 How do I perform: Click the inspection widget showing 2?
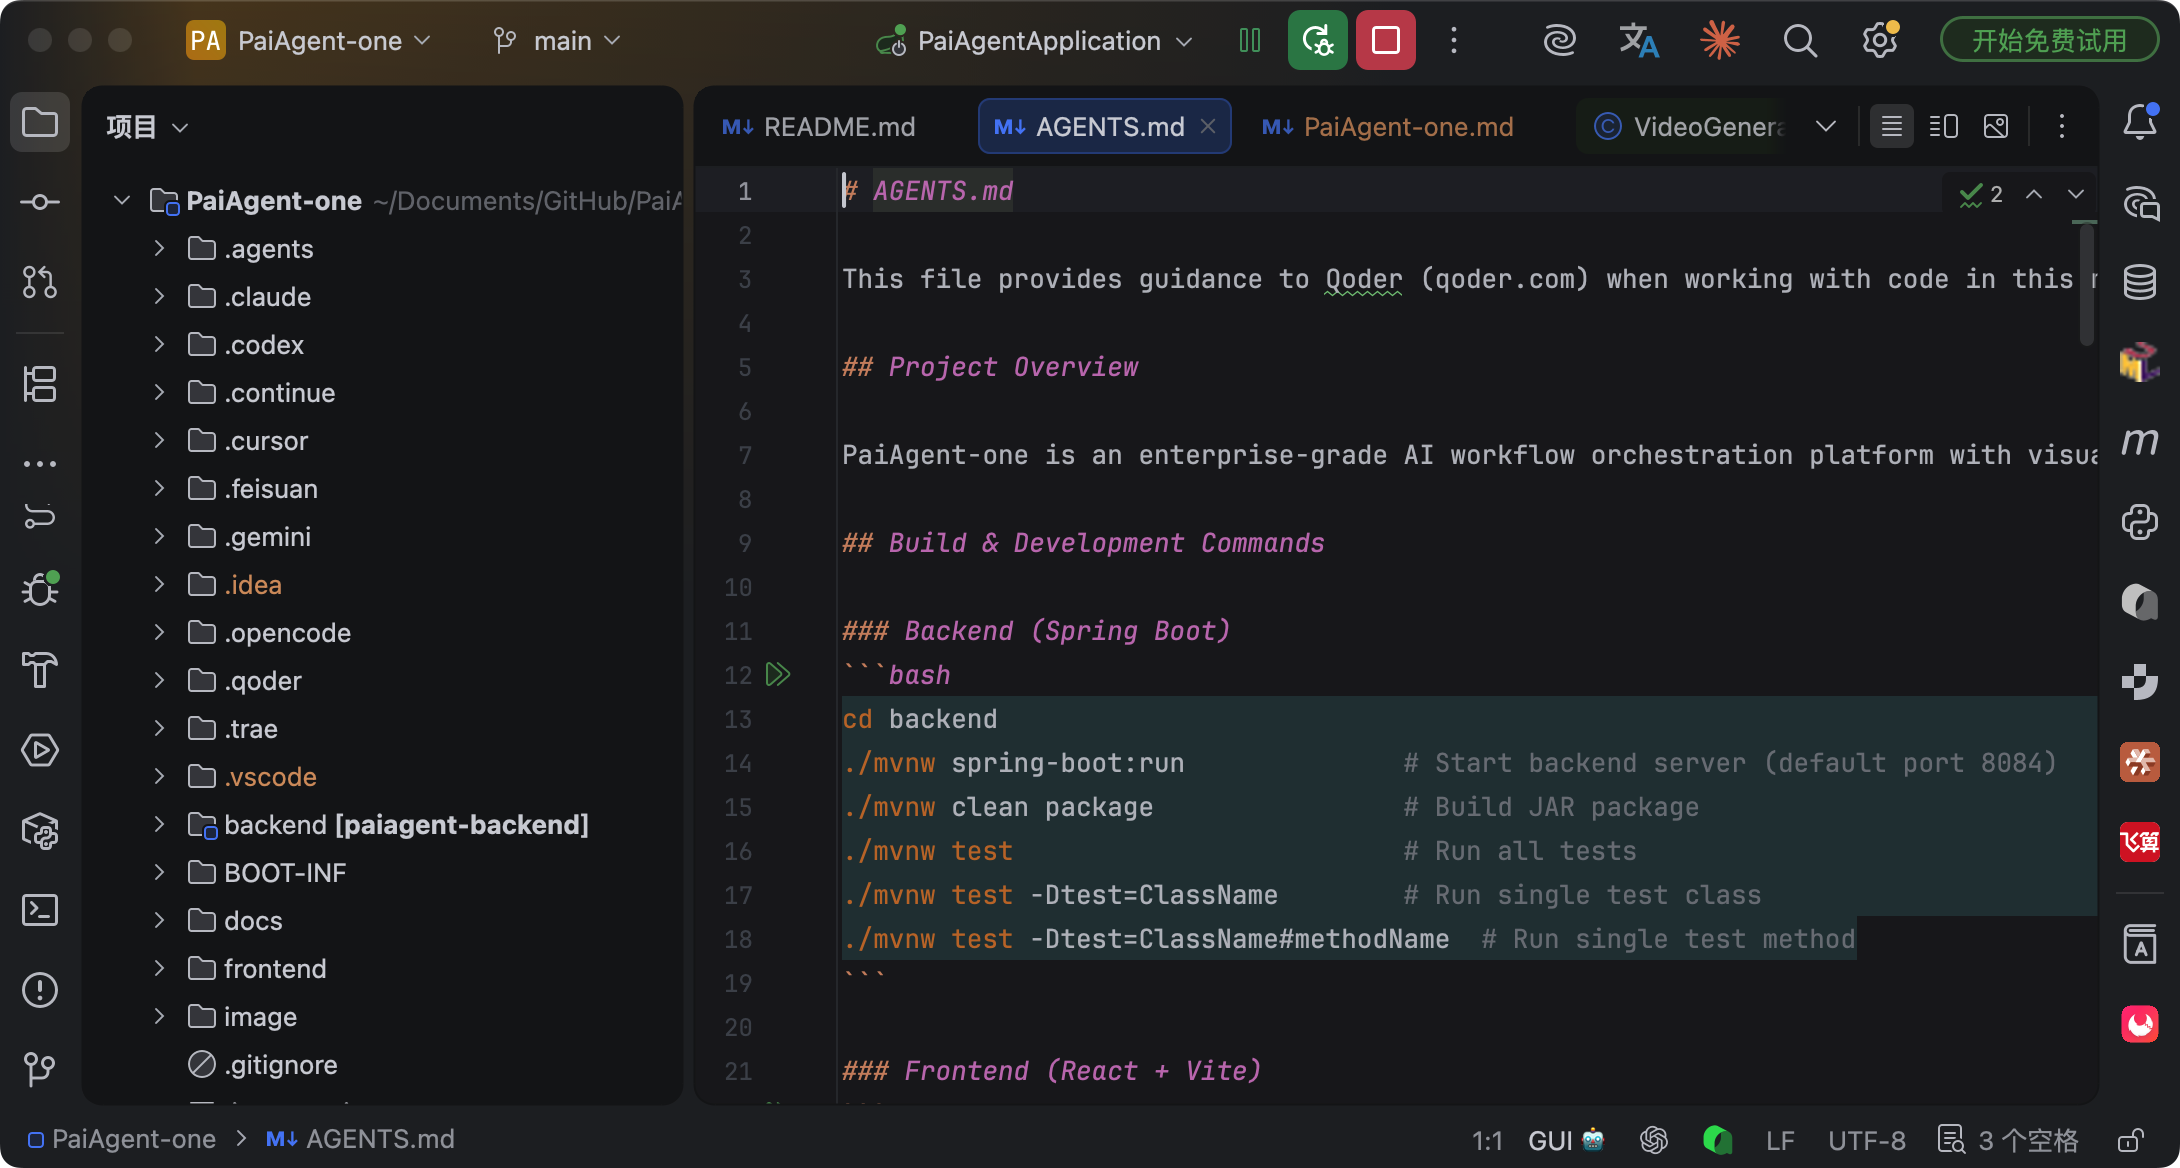(1981, 194)
